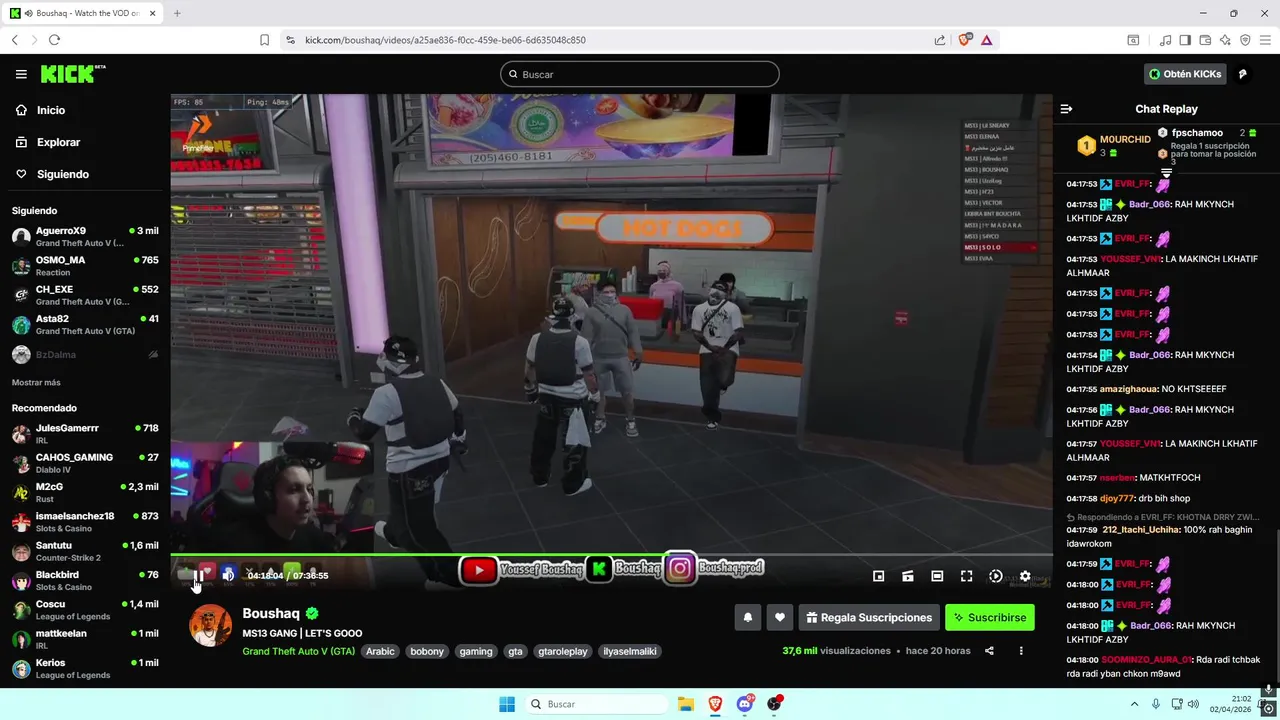Focus the Buscar search field
The height and width of the screenshot is (720, 1280).
pyautogui.click(x=640, y=74)
